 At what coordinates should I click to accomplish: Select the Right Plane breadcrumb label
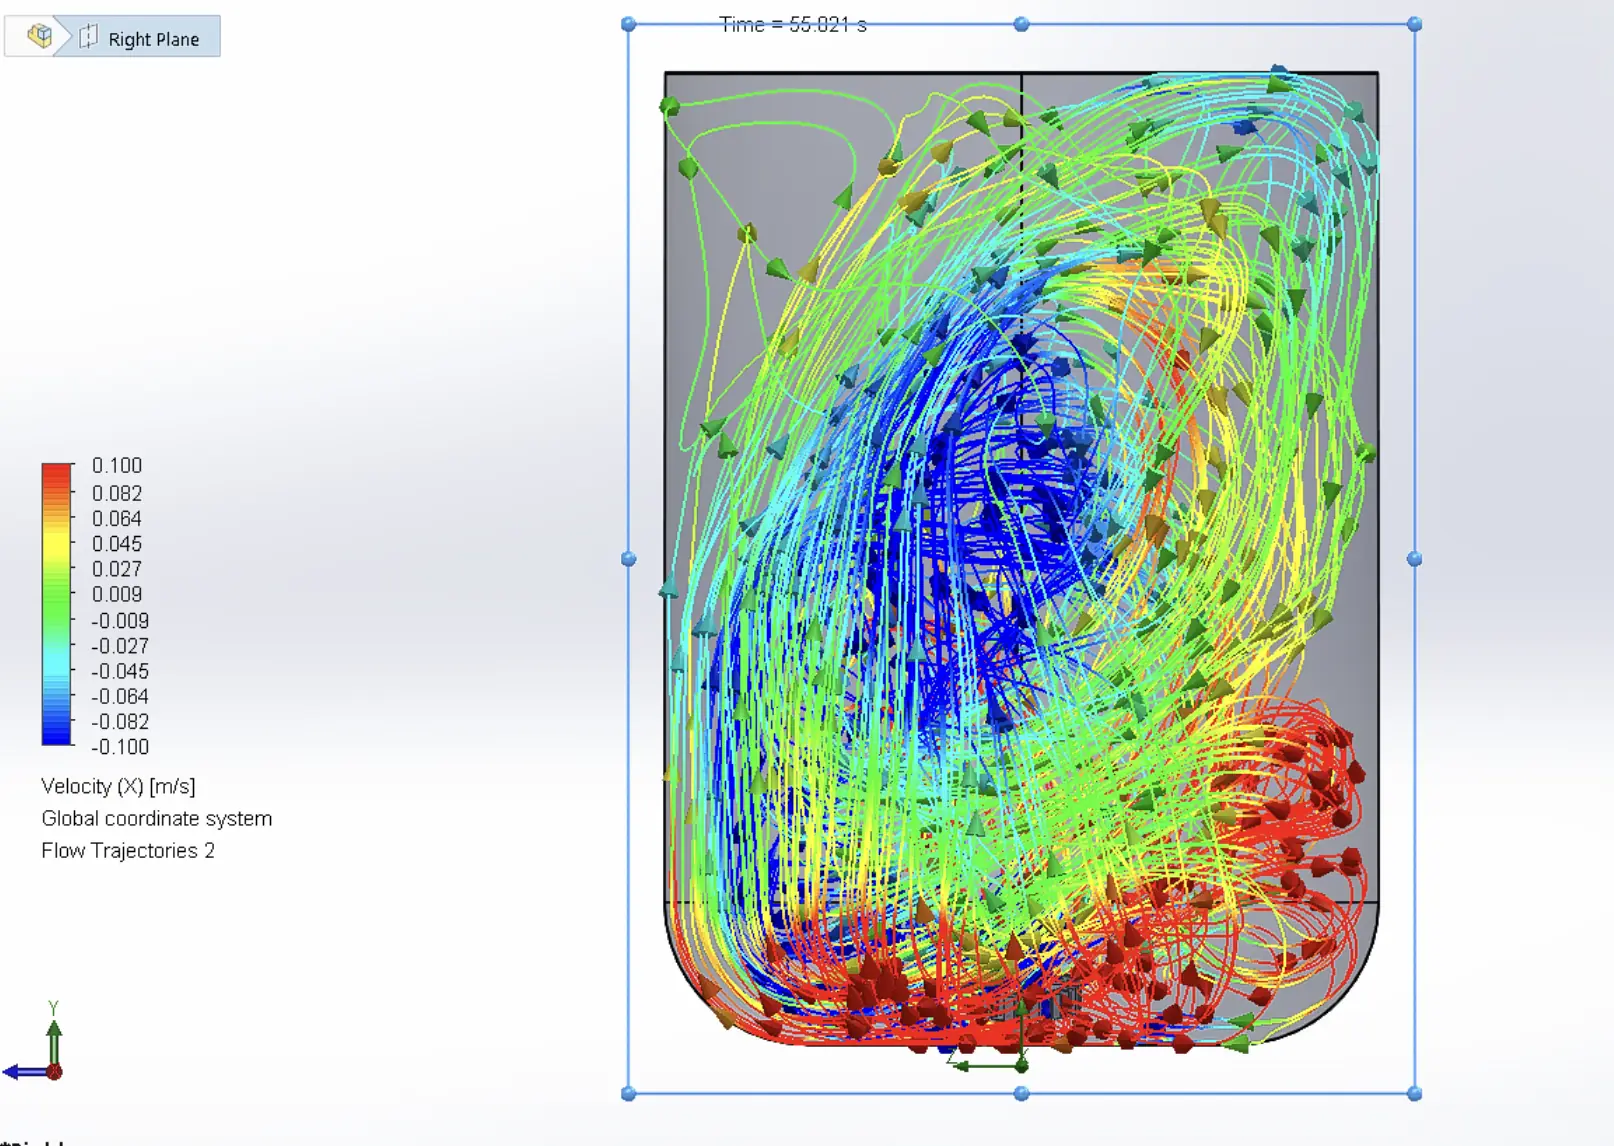click(154, 39)
